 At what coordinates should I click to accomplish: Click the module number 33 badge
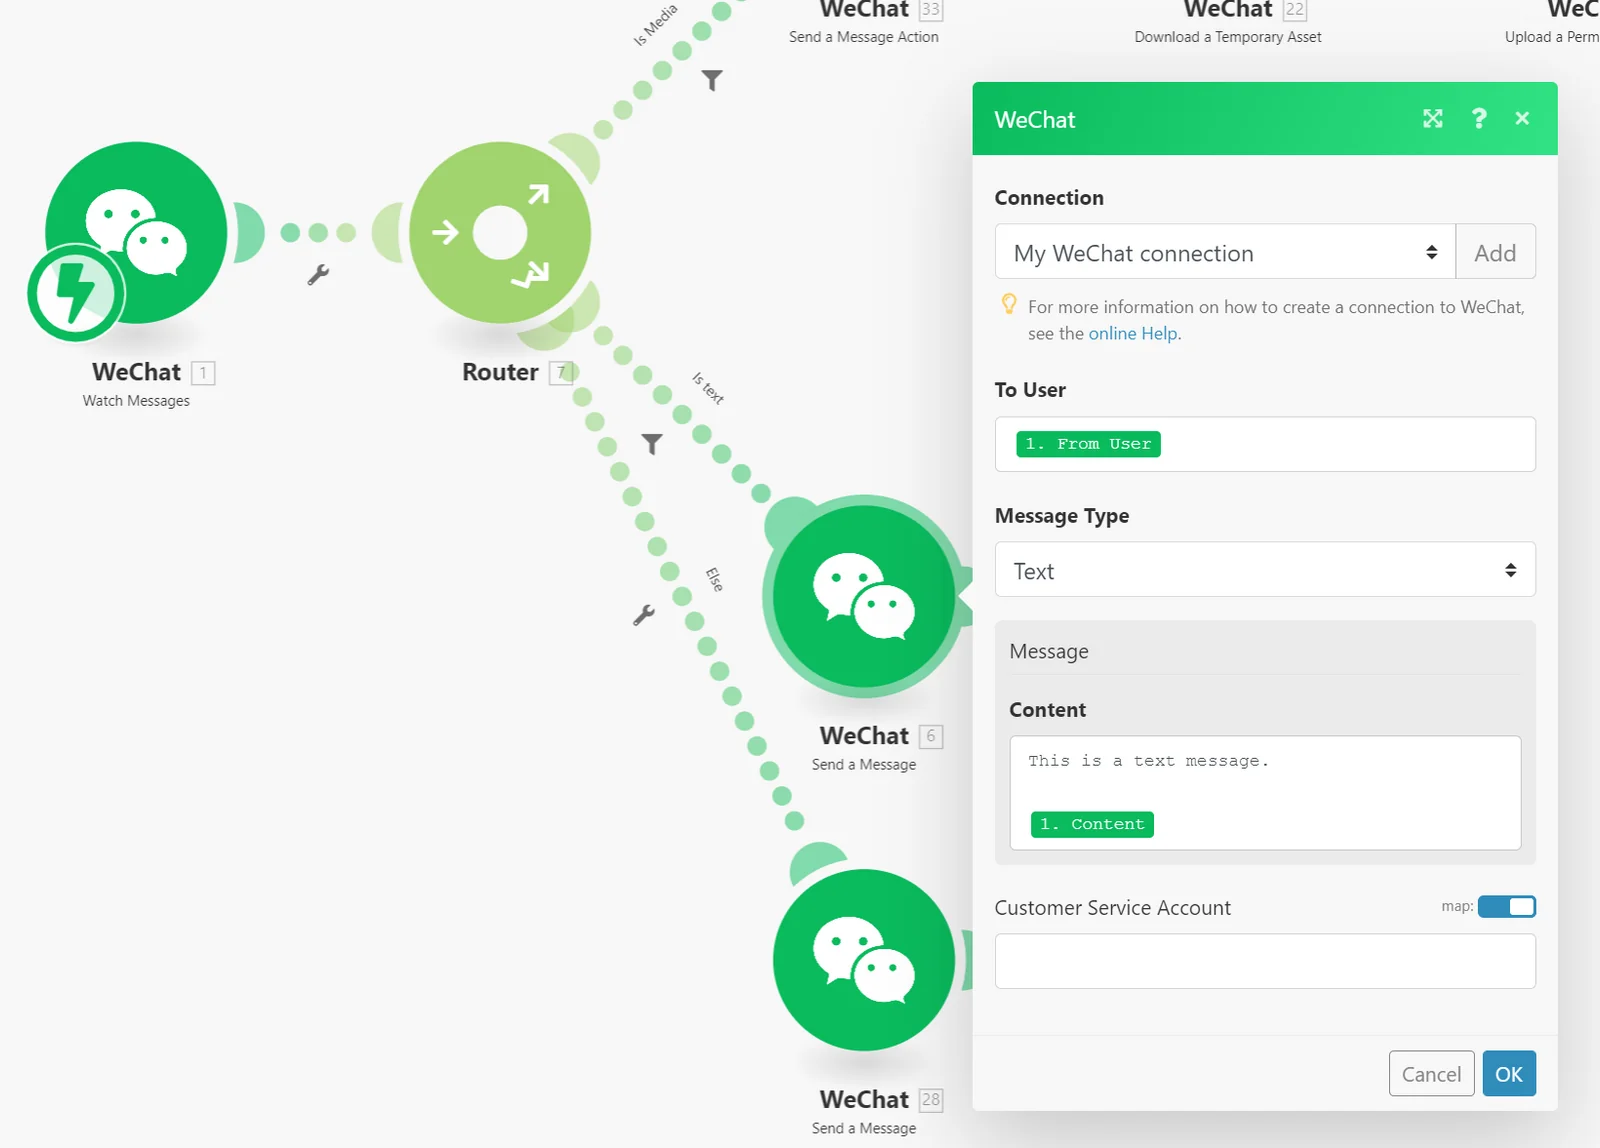click(x=931, y=10)
